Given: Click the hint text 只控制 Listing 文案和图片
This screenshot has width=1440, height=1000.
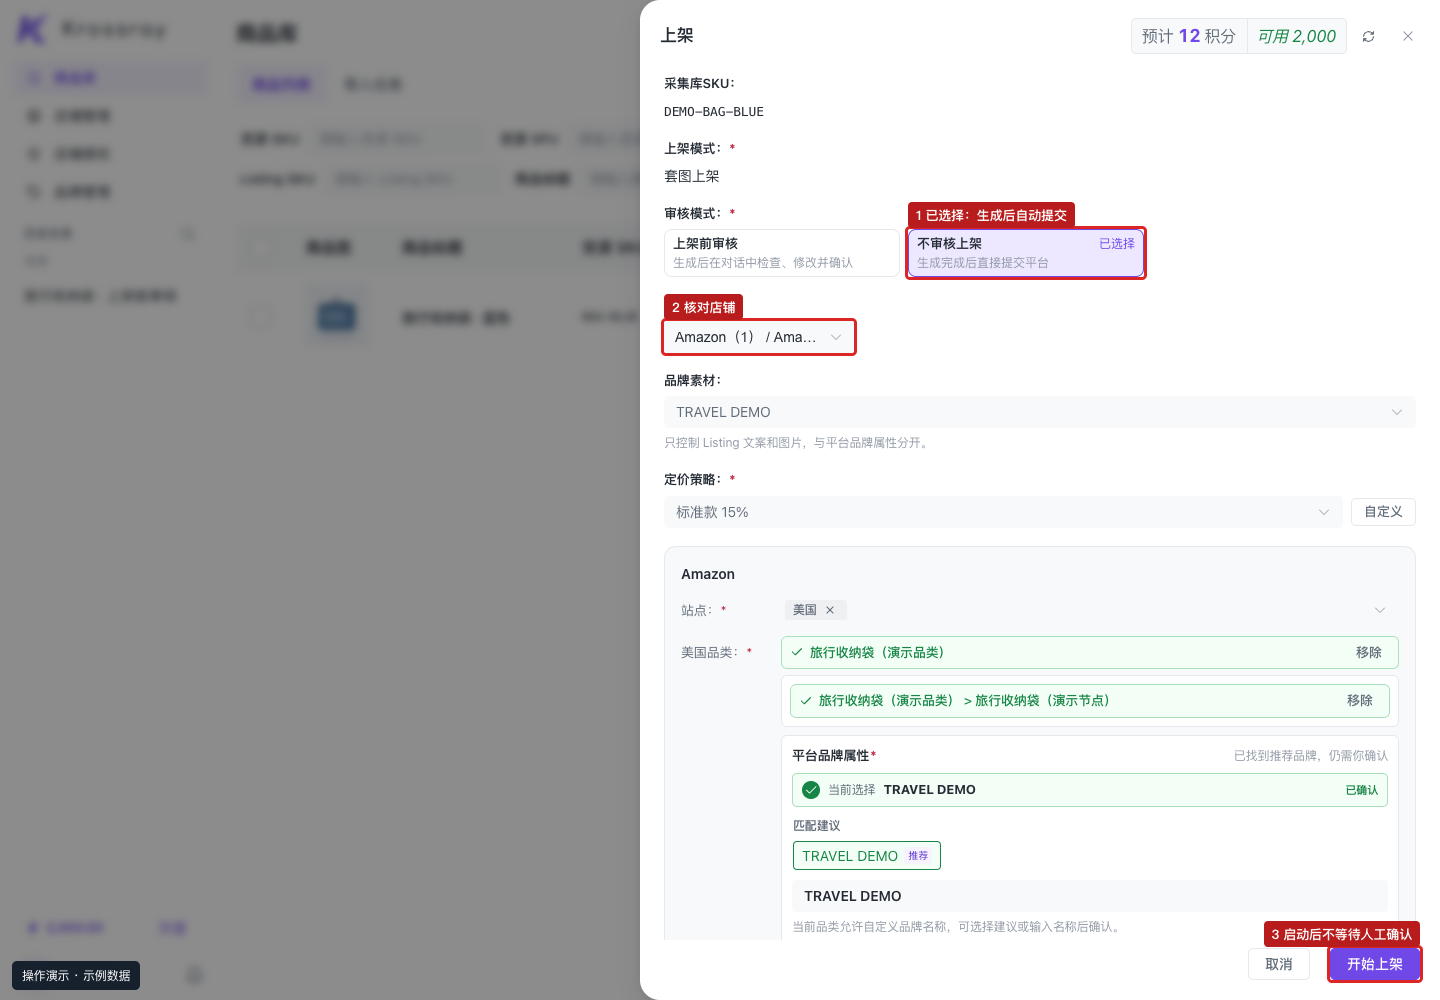Looking at the screenshot, I should 798,443.
